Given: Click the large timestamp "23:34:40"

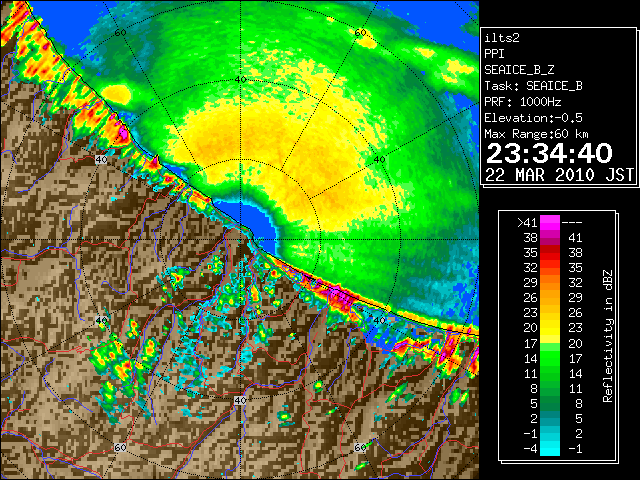Looking at the screenshot, I should point(549,153).
